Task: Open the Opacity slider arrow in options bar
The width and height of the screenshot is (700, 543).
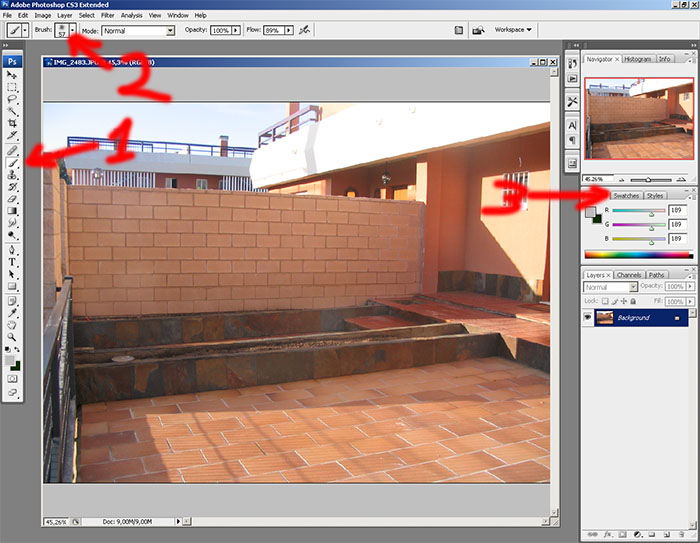Action: (x=236, y=30)
